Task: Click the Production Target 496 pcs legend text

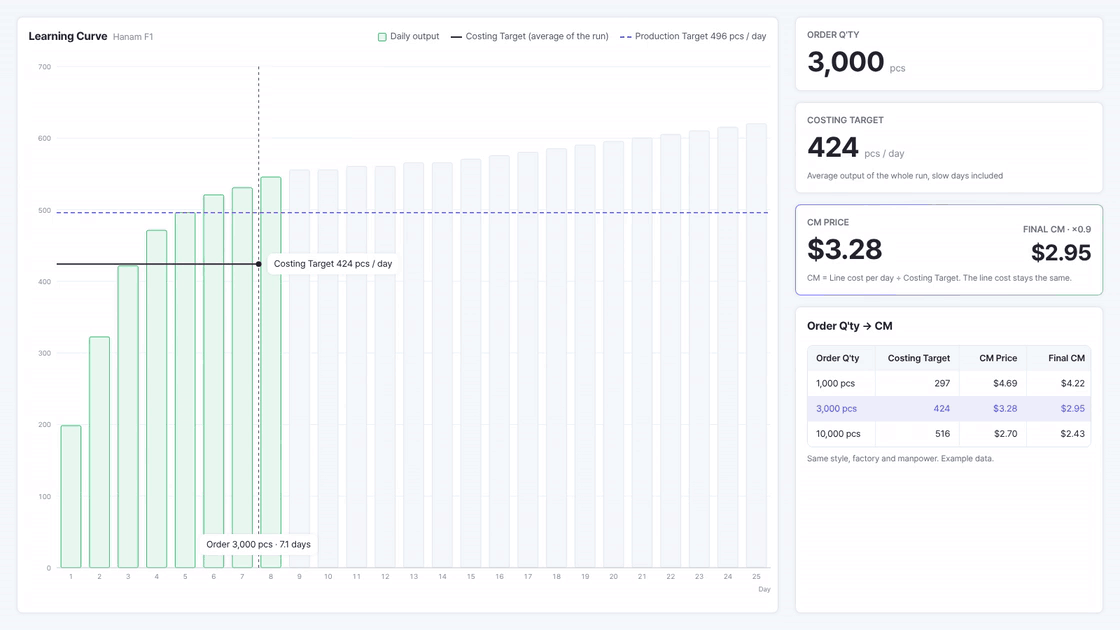Action: click(701, 36)
